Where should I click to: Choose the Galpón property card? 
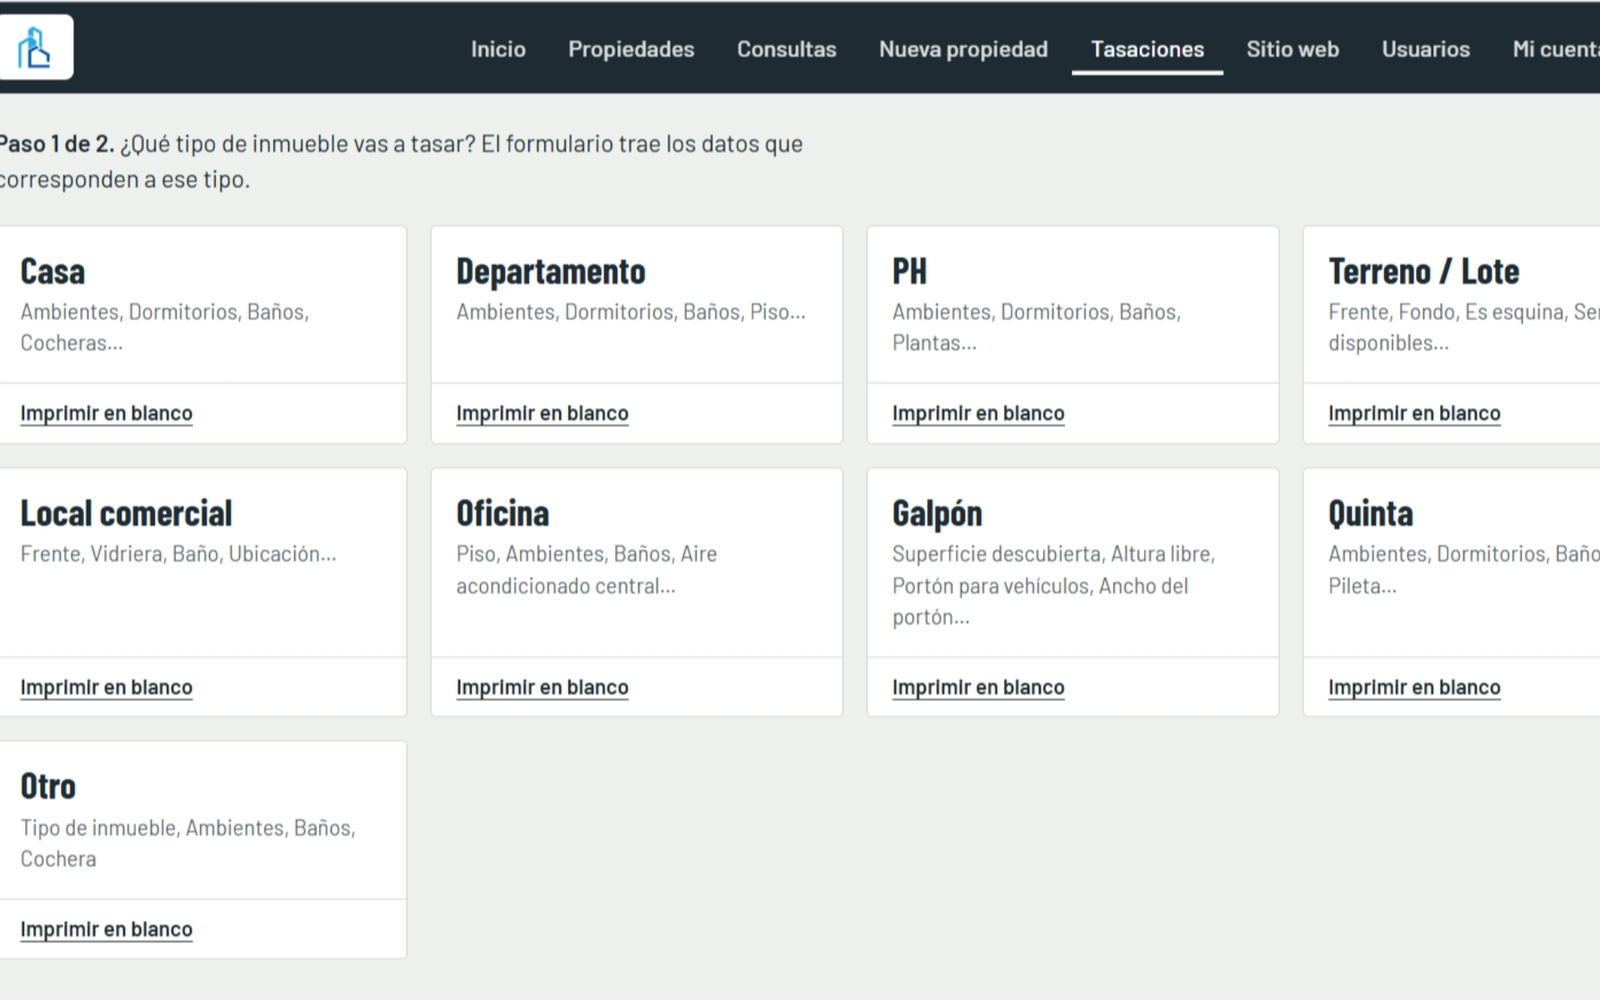tap(1073, 562)
